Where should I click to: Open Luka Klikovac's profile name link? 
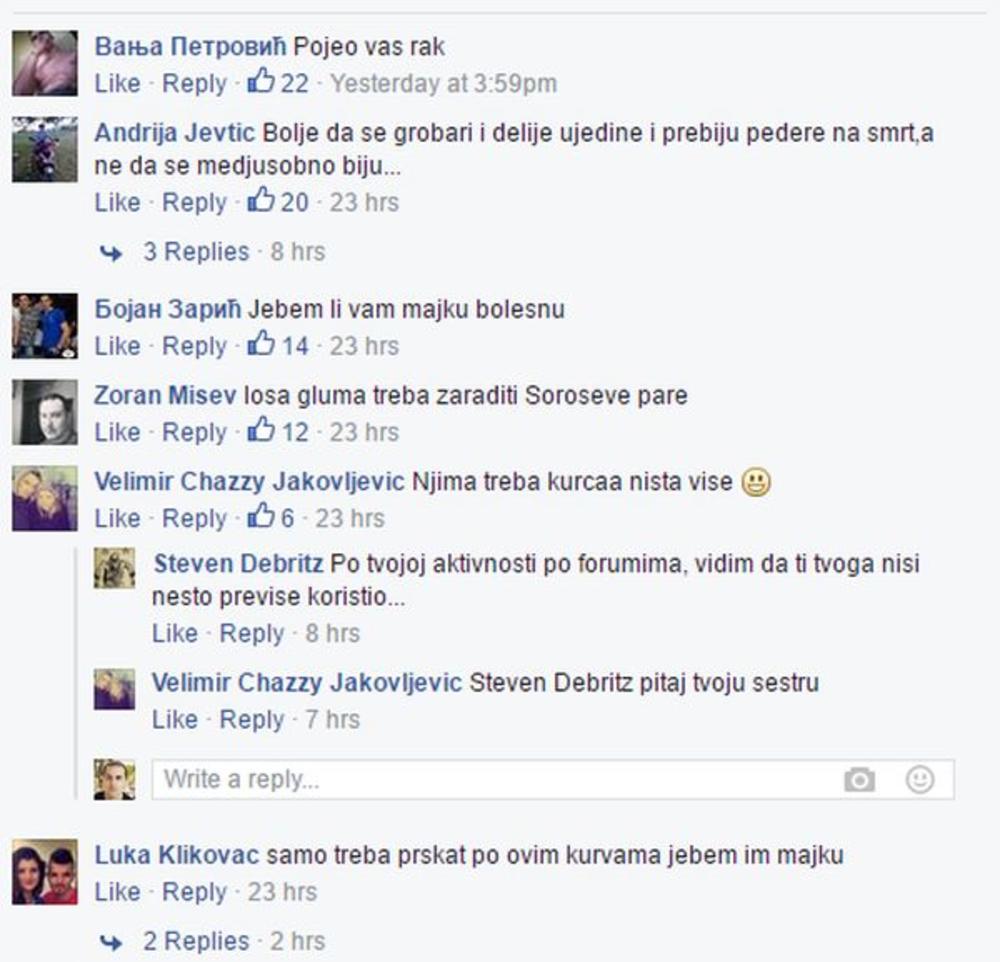(177, 855)
